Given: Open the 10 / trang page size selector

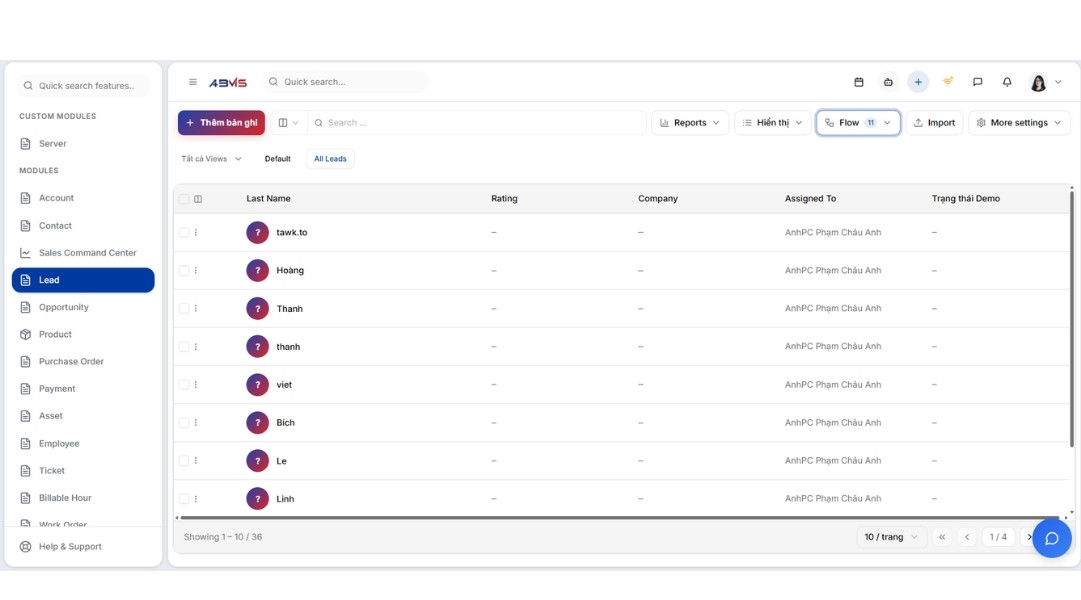Looking at the screenshot, I should click(x=889, y=537).
